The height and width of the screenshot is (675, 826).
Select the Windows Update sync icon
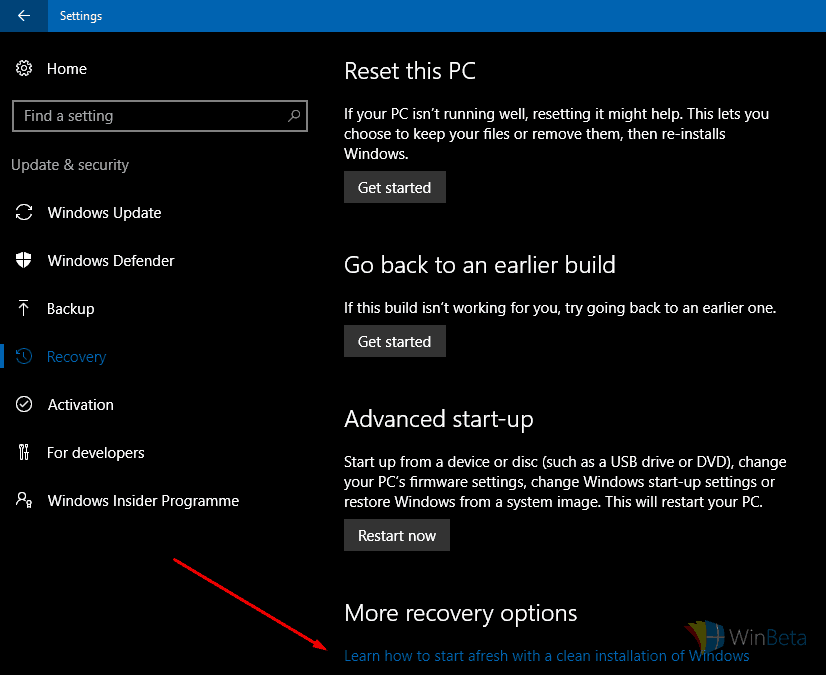(24, 212)
